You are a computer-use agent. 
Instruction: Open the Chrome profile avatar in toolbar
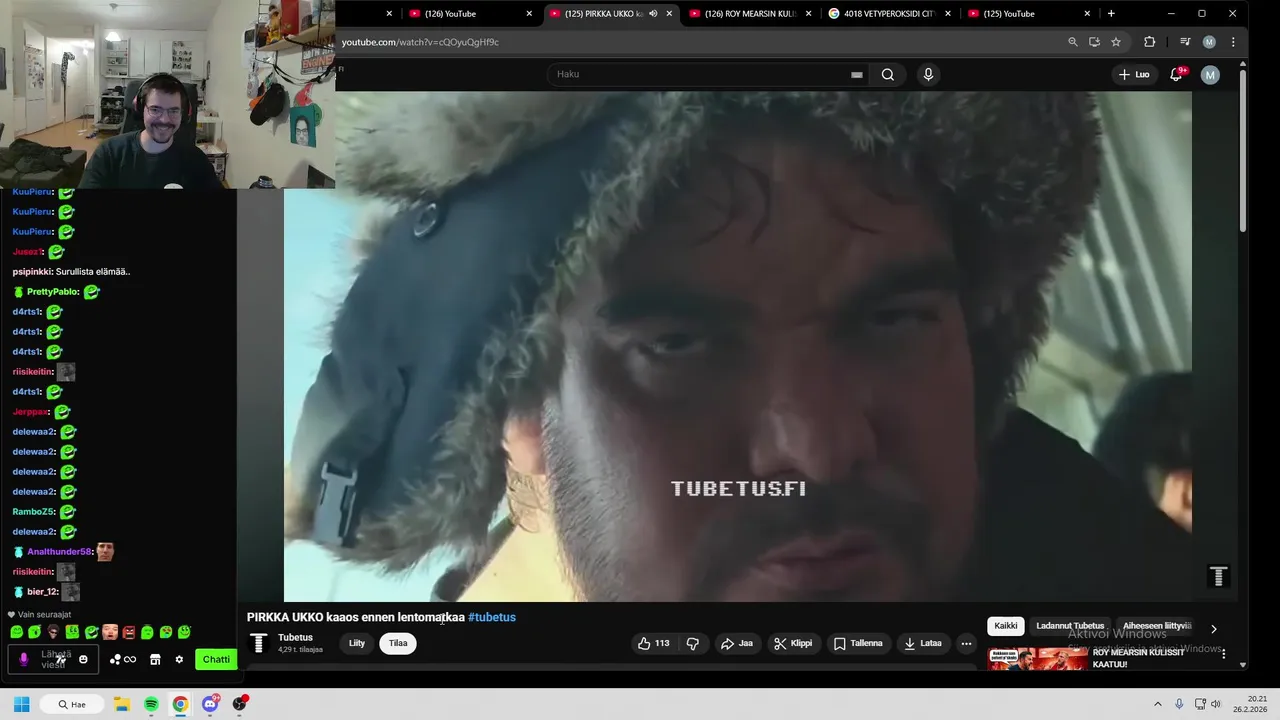pos(1209,42)
